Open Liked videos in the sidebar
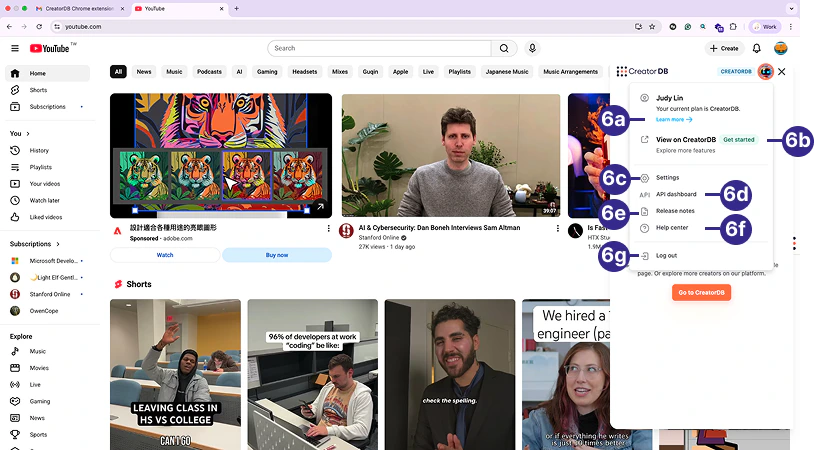 coord(47,217)
